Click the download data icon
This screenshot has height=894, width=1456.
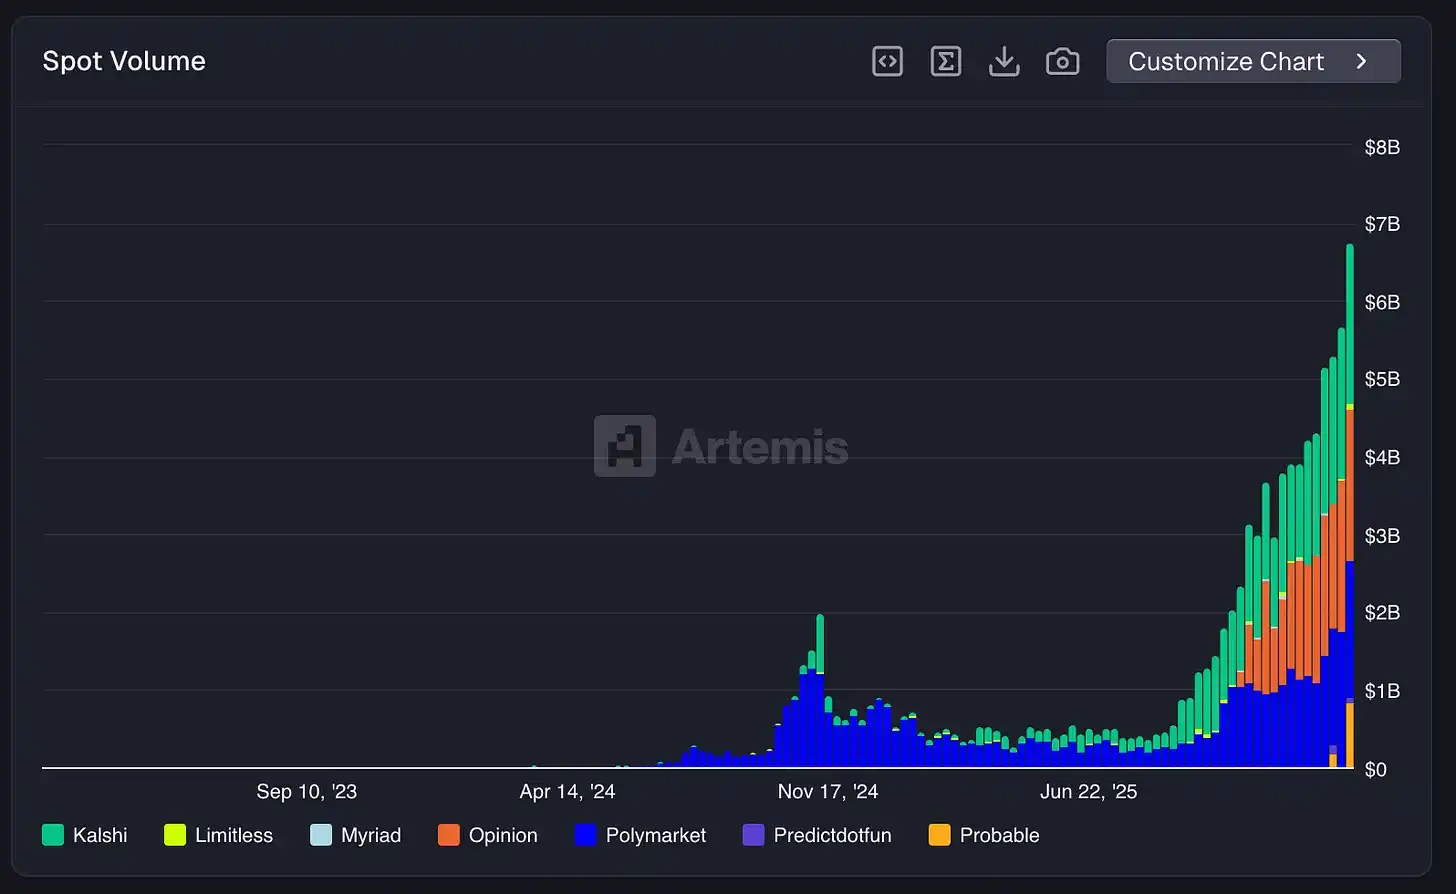[1004, 61]
